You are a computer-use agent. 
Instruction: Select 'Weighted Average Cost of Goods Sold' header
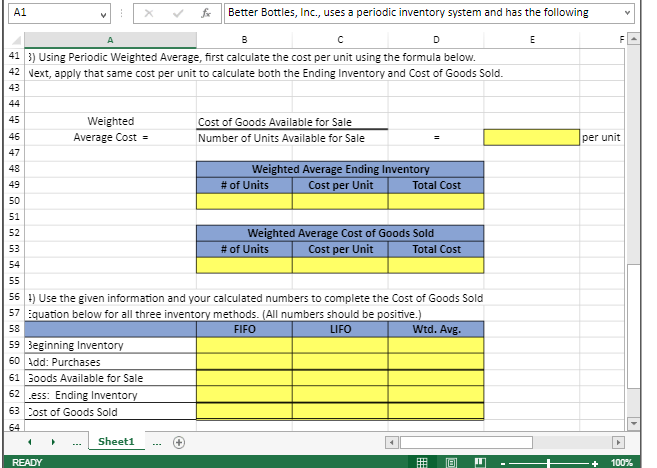340,233
